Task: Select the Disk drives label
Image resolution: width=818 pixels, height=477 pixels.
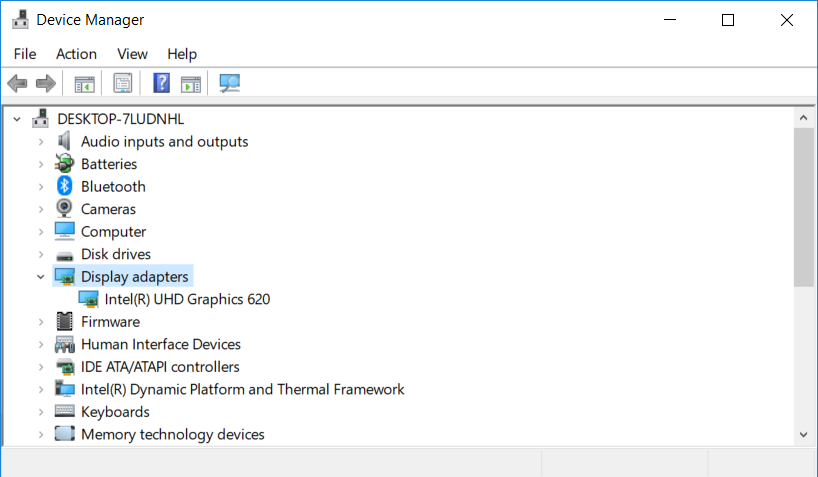Action: (x=116, y=254)
